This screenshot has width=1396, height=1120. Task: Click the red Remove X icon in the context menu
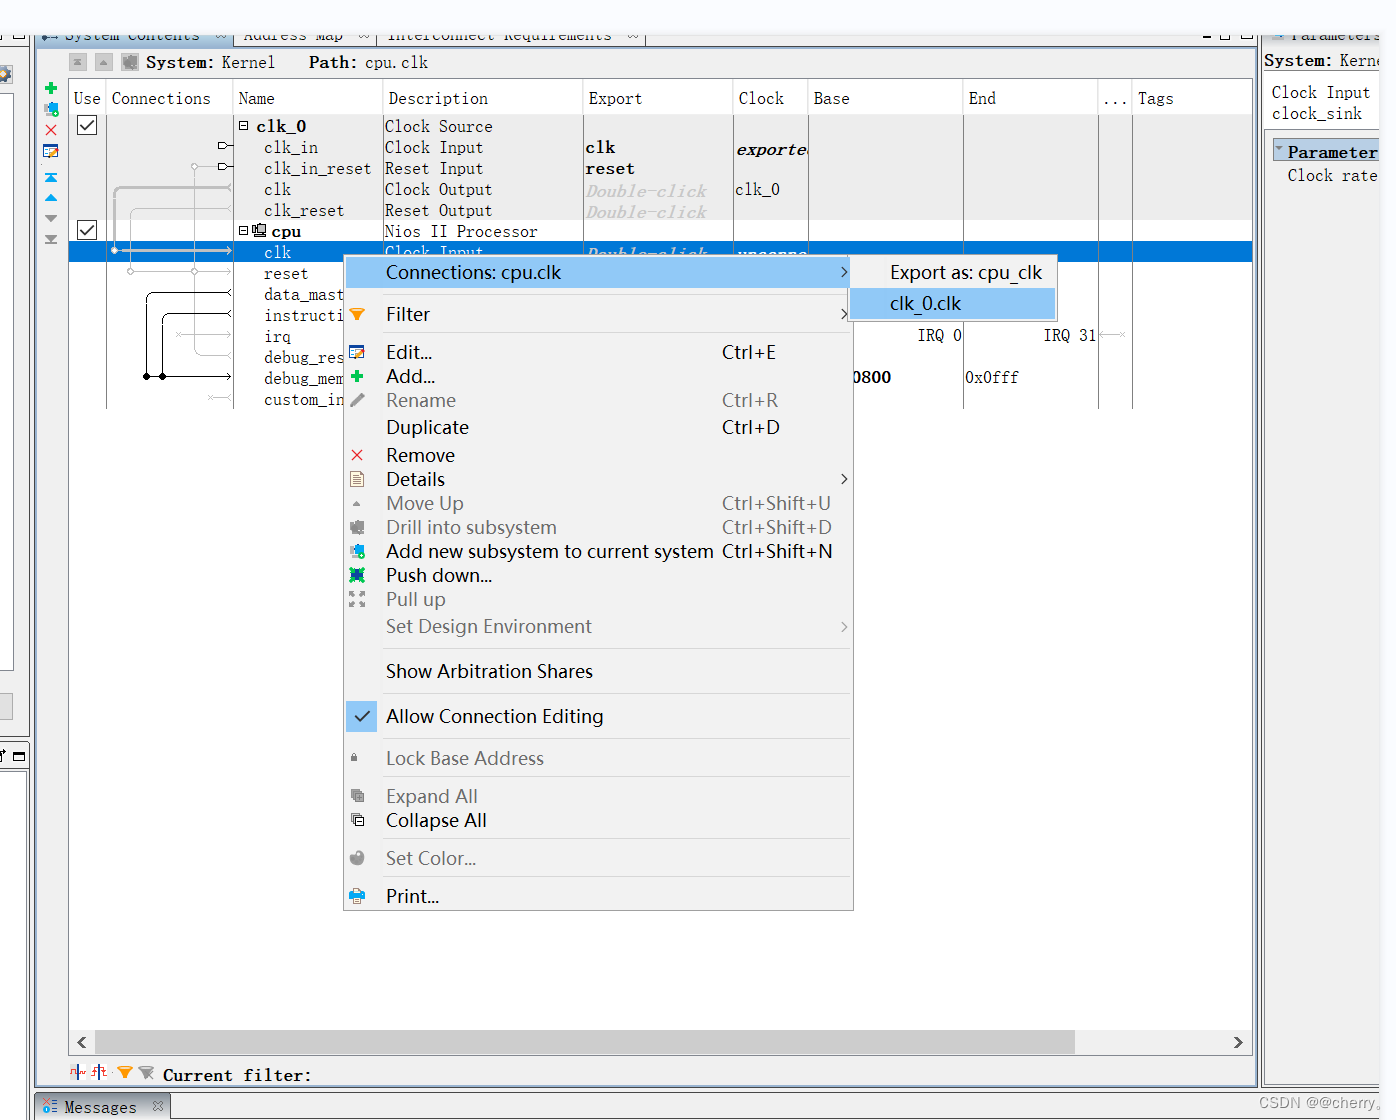point(357,455)
